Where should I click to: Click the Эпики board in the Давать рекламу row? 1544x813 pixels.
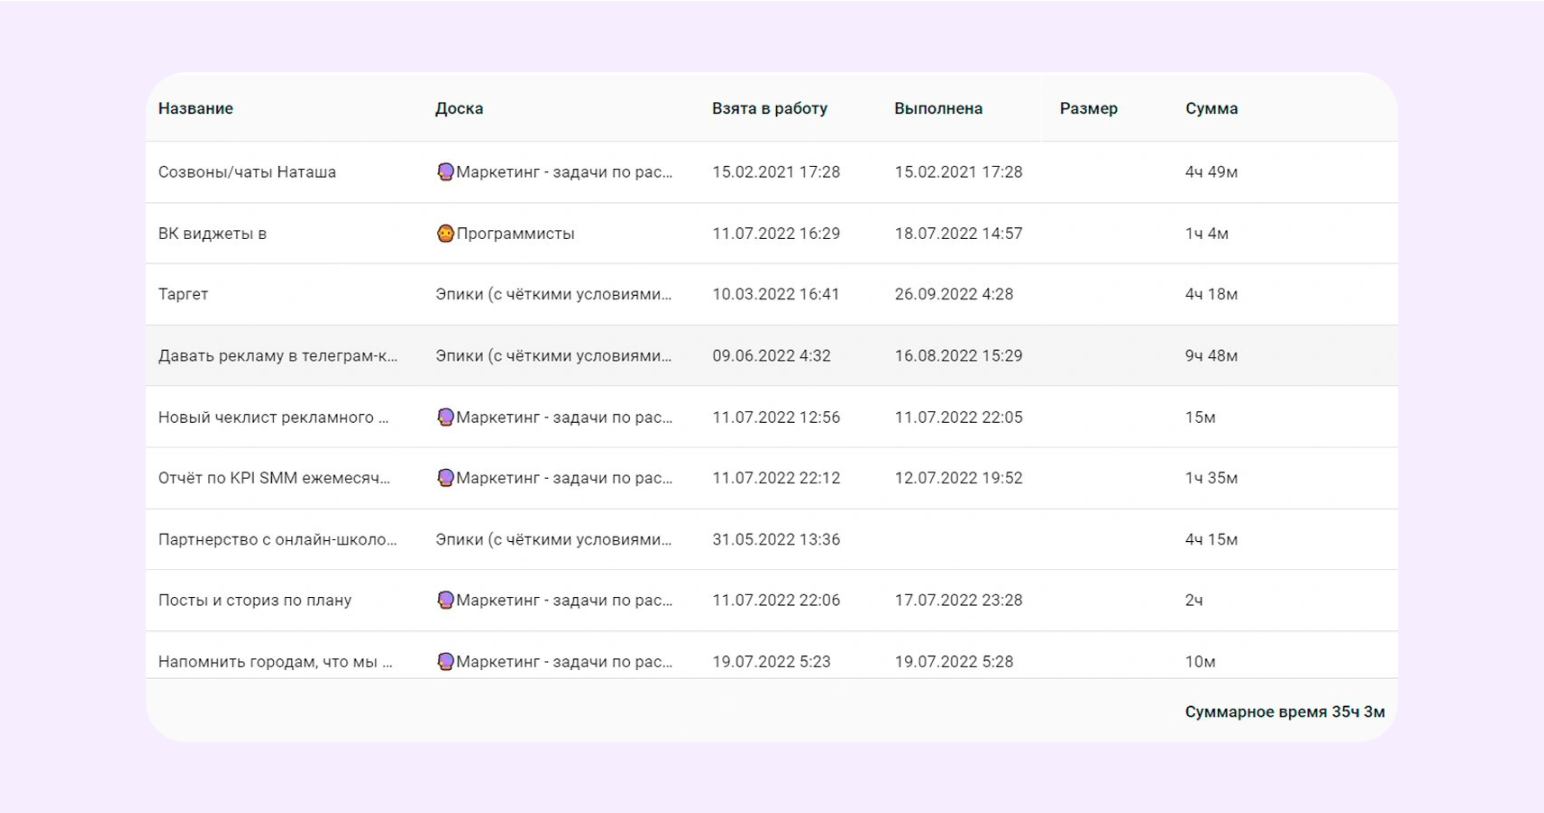tap(553, 355)
